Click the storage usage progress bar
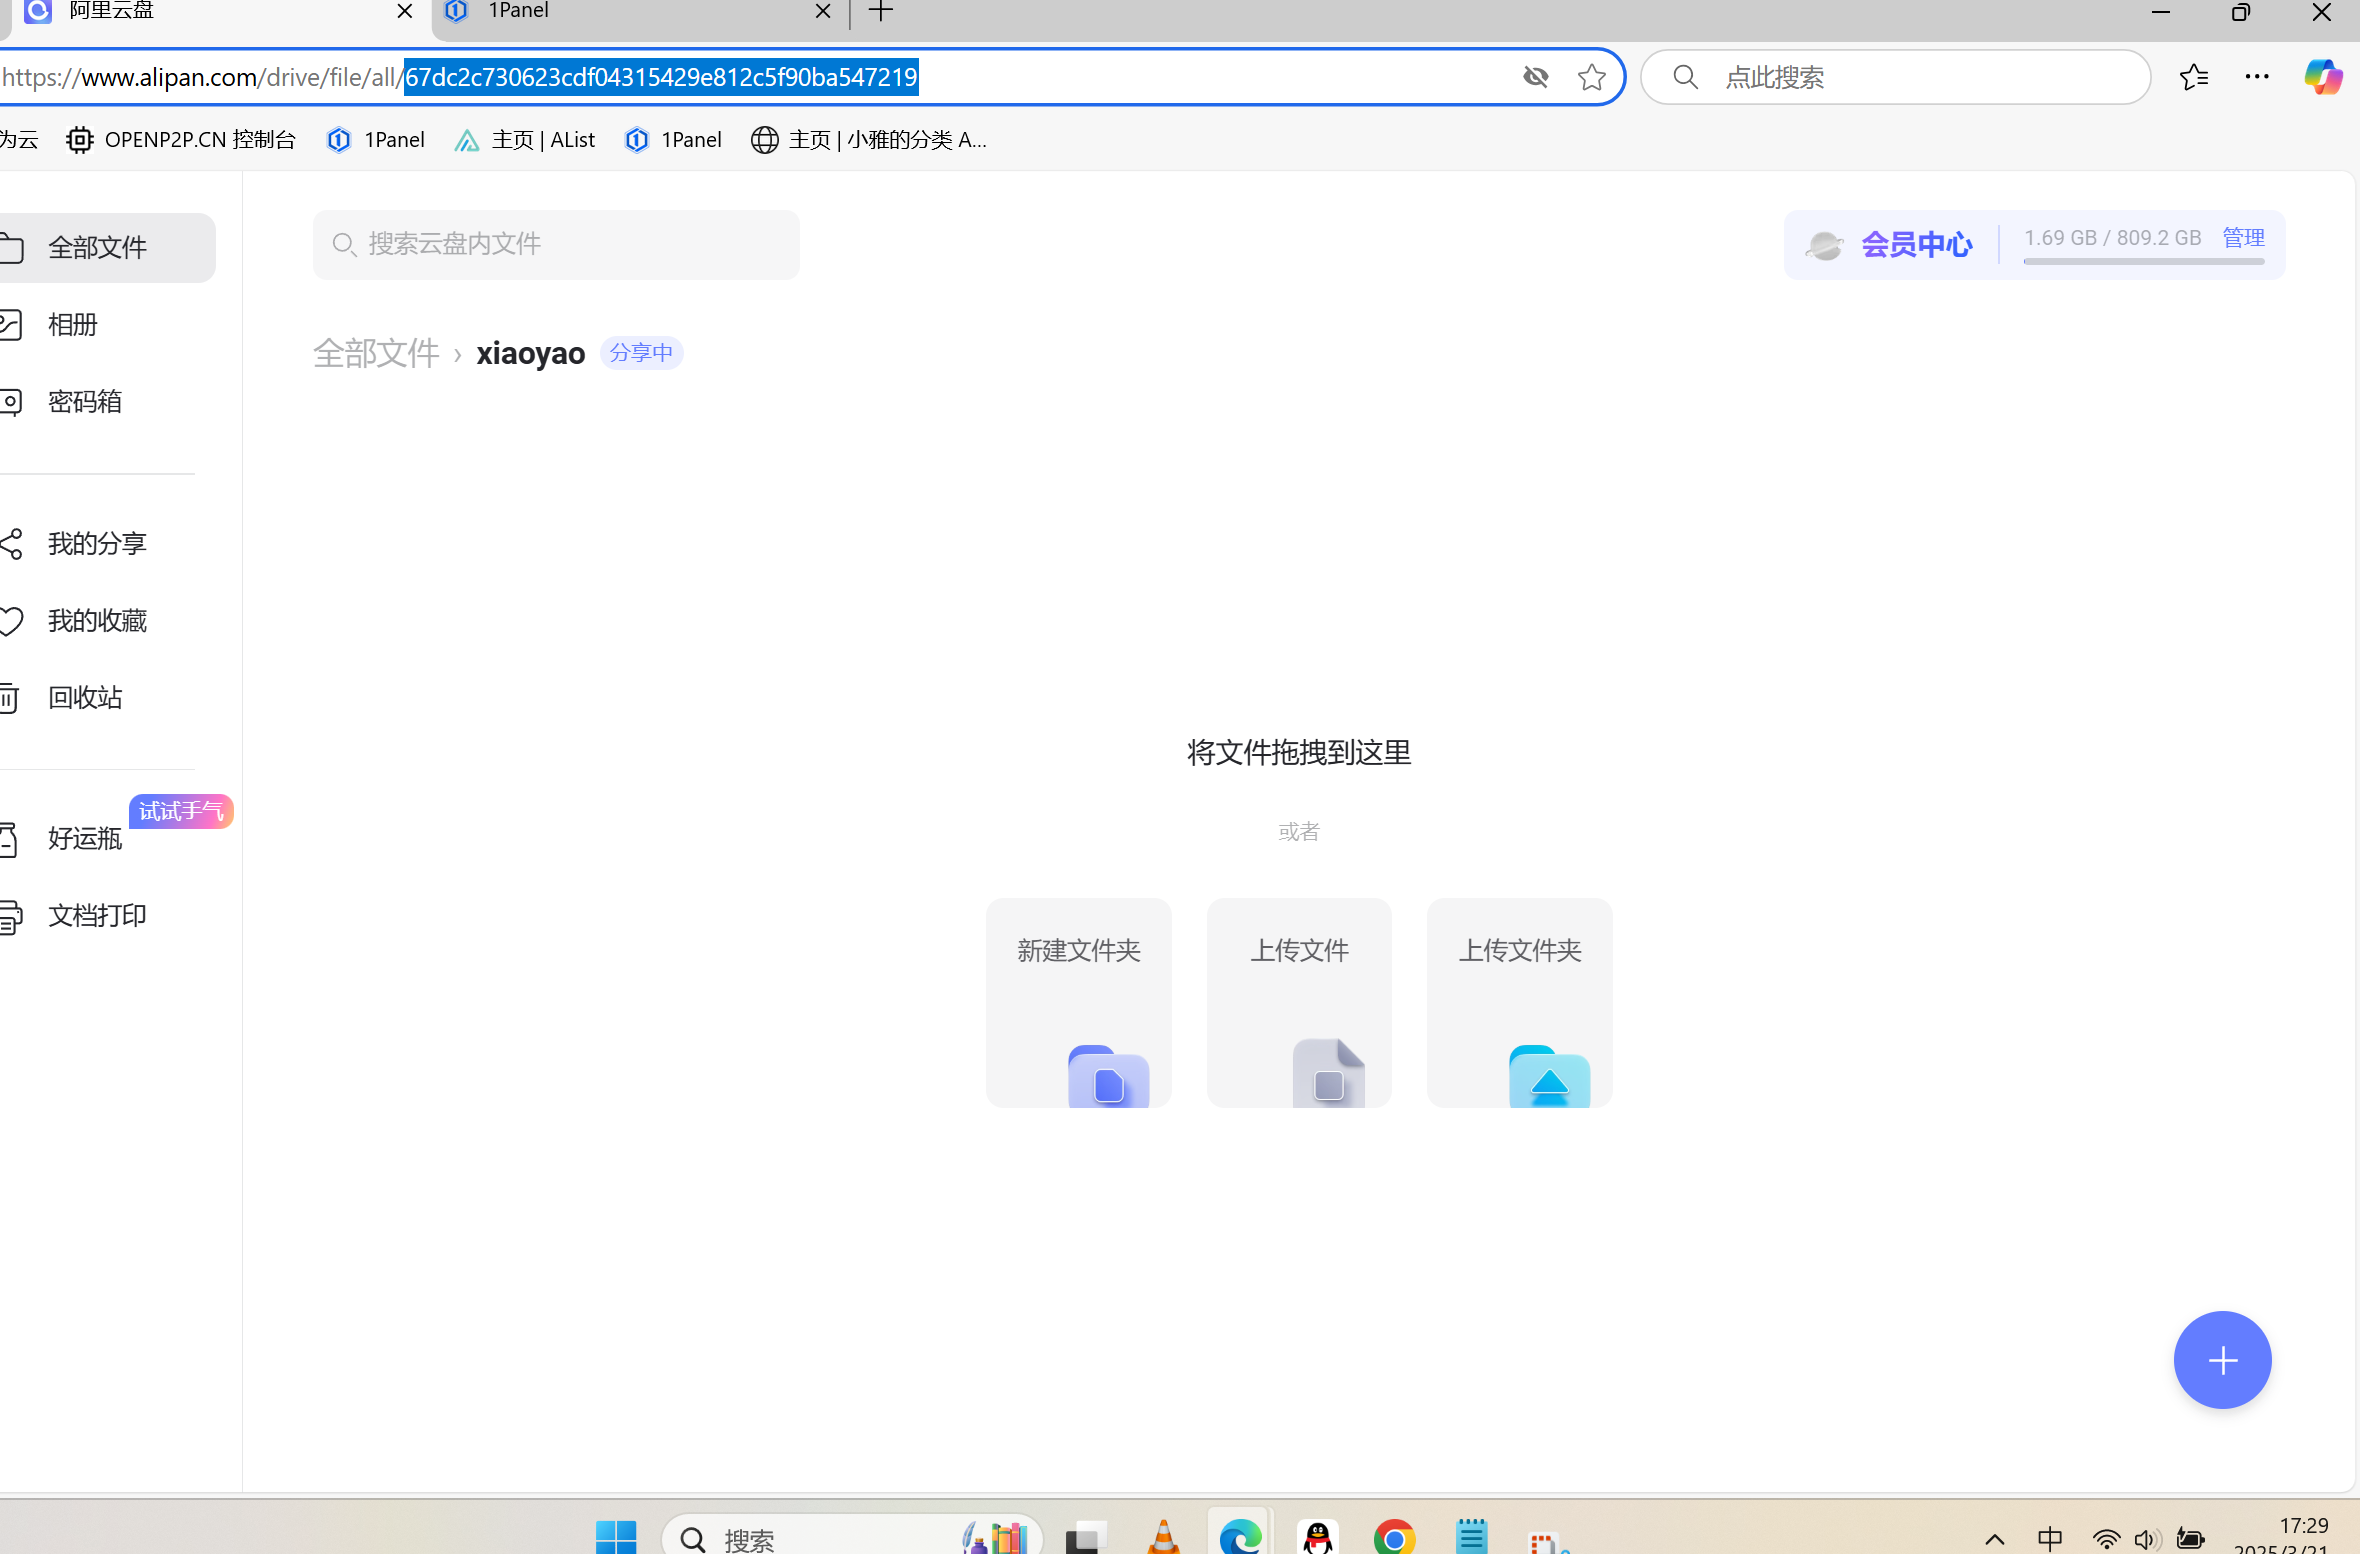 point(2143,262)
